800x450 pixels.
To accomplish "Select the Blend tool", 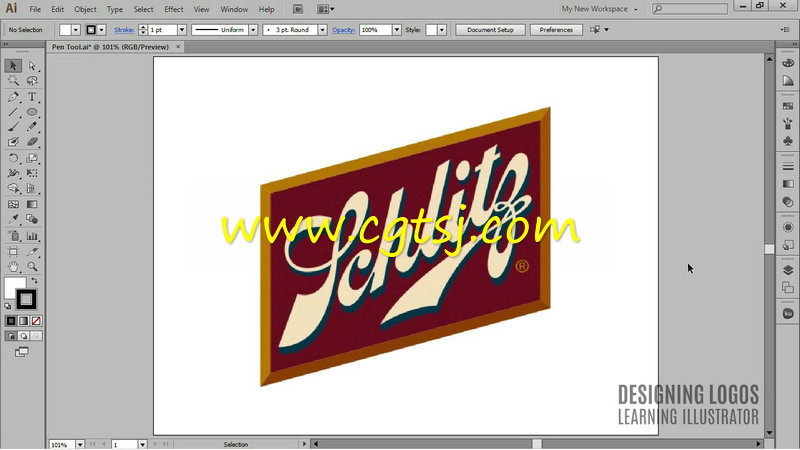I will pyautogui.click(x=32, y=219).
